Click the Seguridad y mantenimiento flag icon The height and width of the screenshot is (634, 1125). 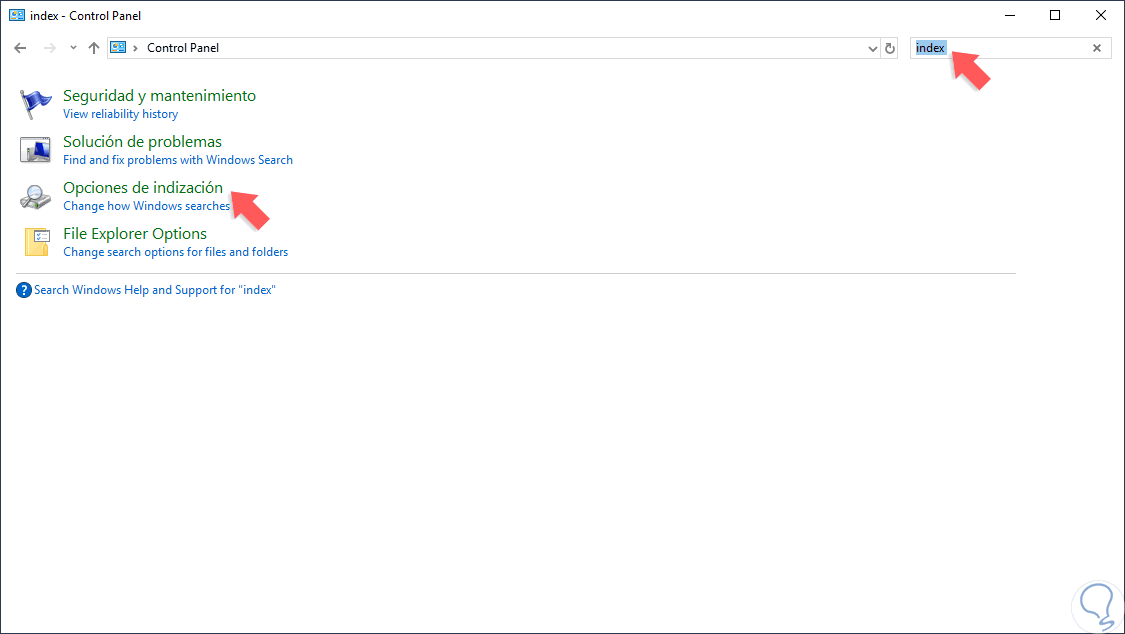click(35, 104)
